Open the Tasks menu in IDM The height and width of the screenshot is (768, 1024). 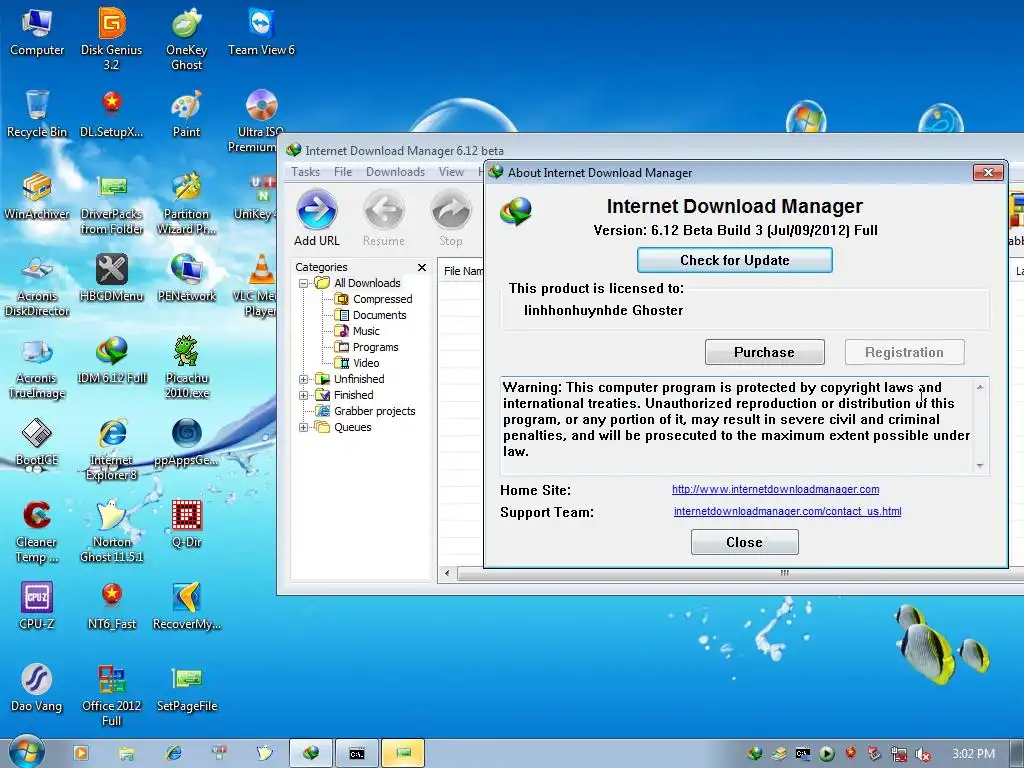pyautogui.click(x=305, y=172)
